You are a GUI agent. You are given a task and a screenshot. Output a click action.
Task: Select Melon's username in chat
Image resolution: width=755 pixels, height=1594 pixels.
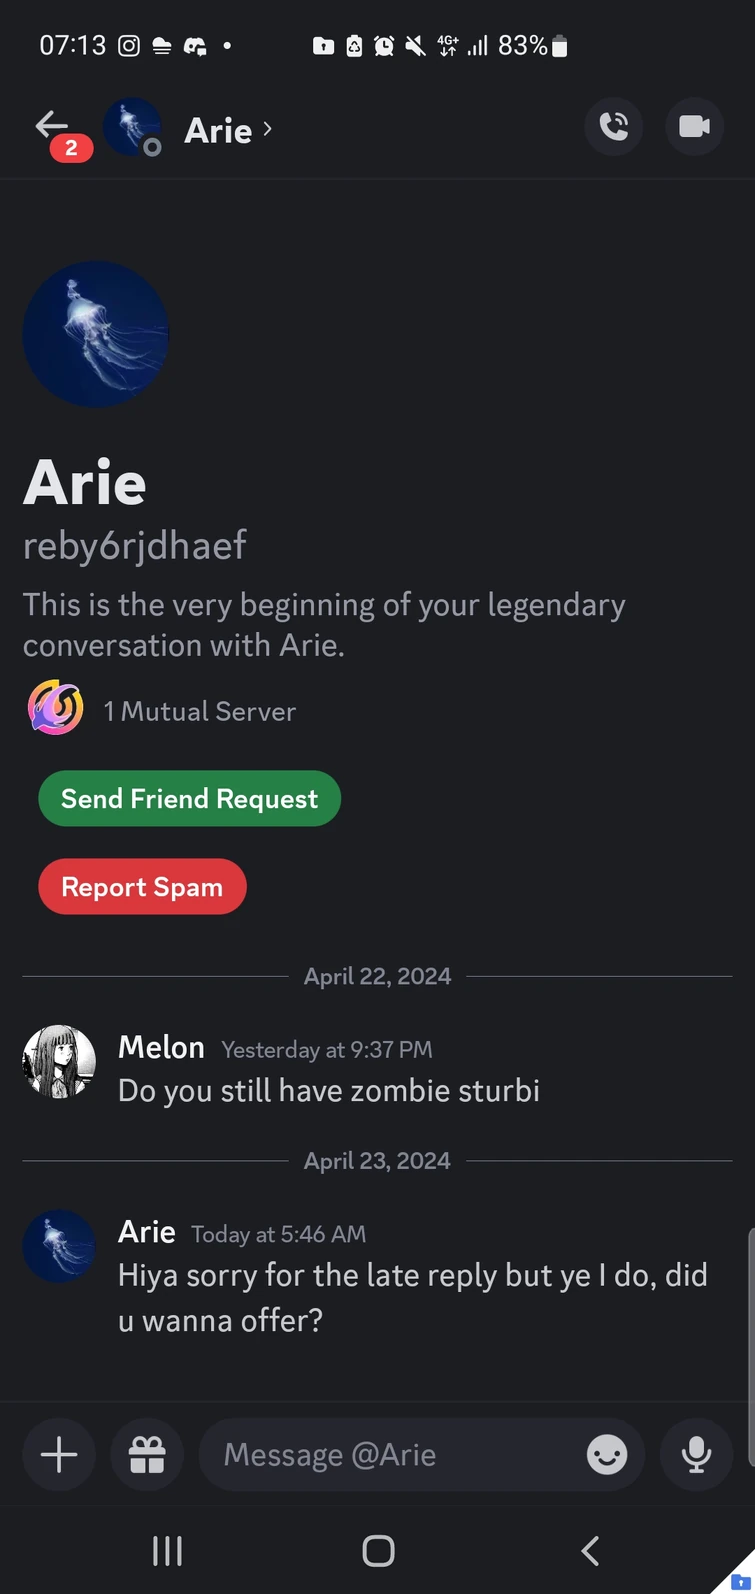coord(161,1047)
